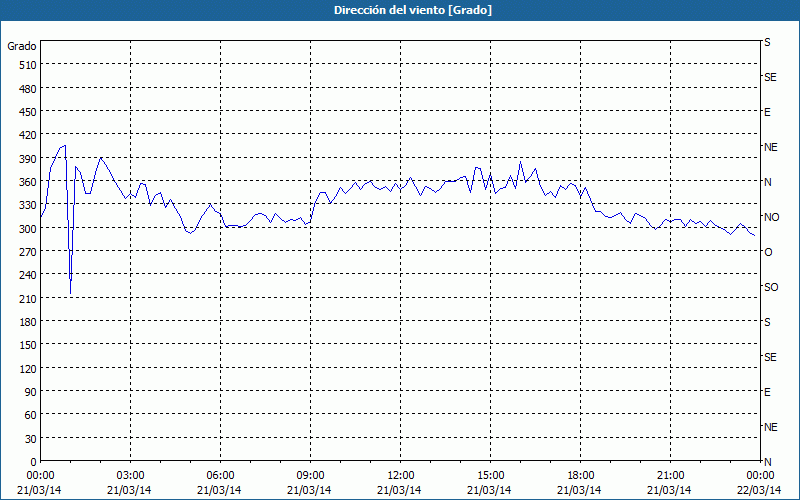800x500 pixels.
Task: Click the O compass label on right axis
Action: [x=768, y=253]
